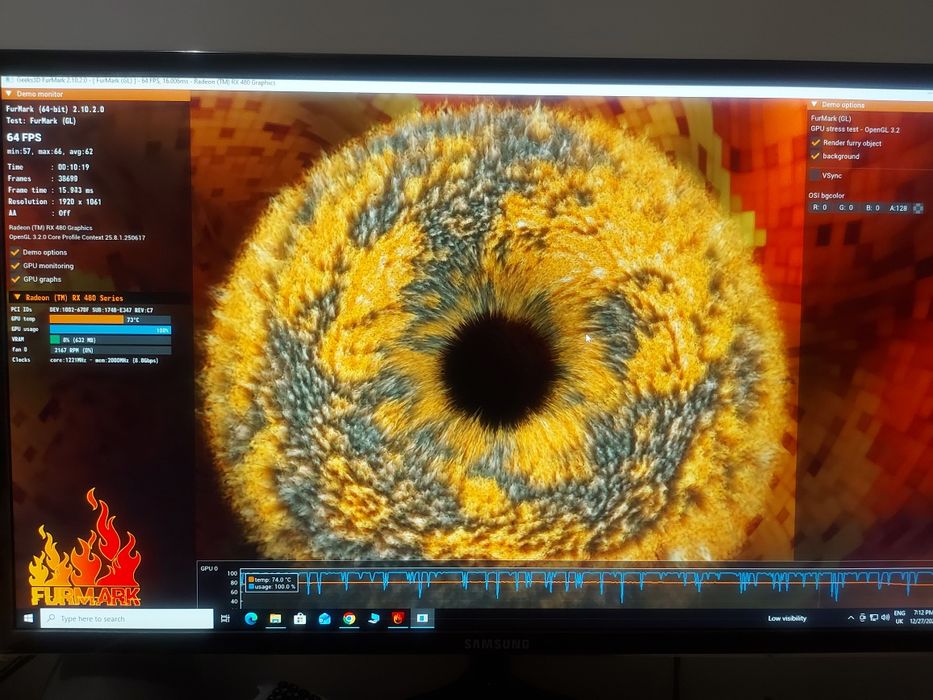Click the VRAM 8% (632 MB) bar
This screenshot has width=933, height=700.
pos(110,340)
